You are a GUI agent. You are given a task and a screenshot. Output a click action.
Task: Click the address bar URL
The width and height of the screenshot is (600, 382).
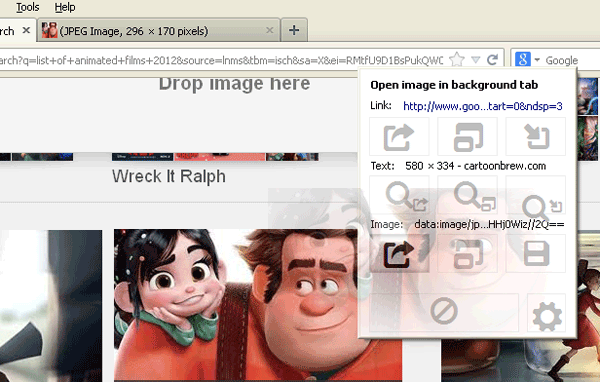[x=222, y=60]
